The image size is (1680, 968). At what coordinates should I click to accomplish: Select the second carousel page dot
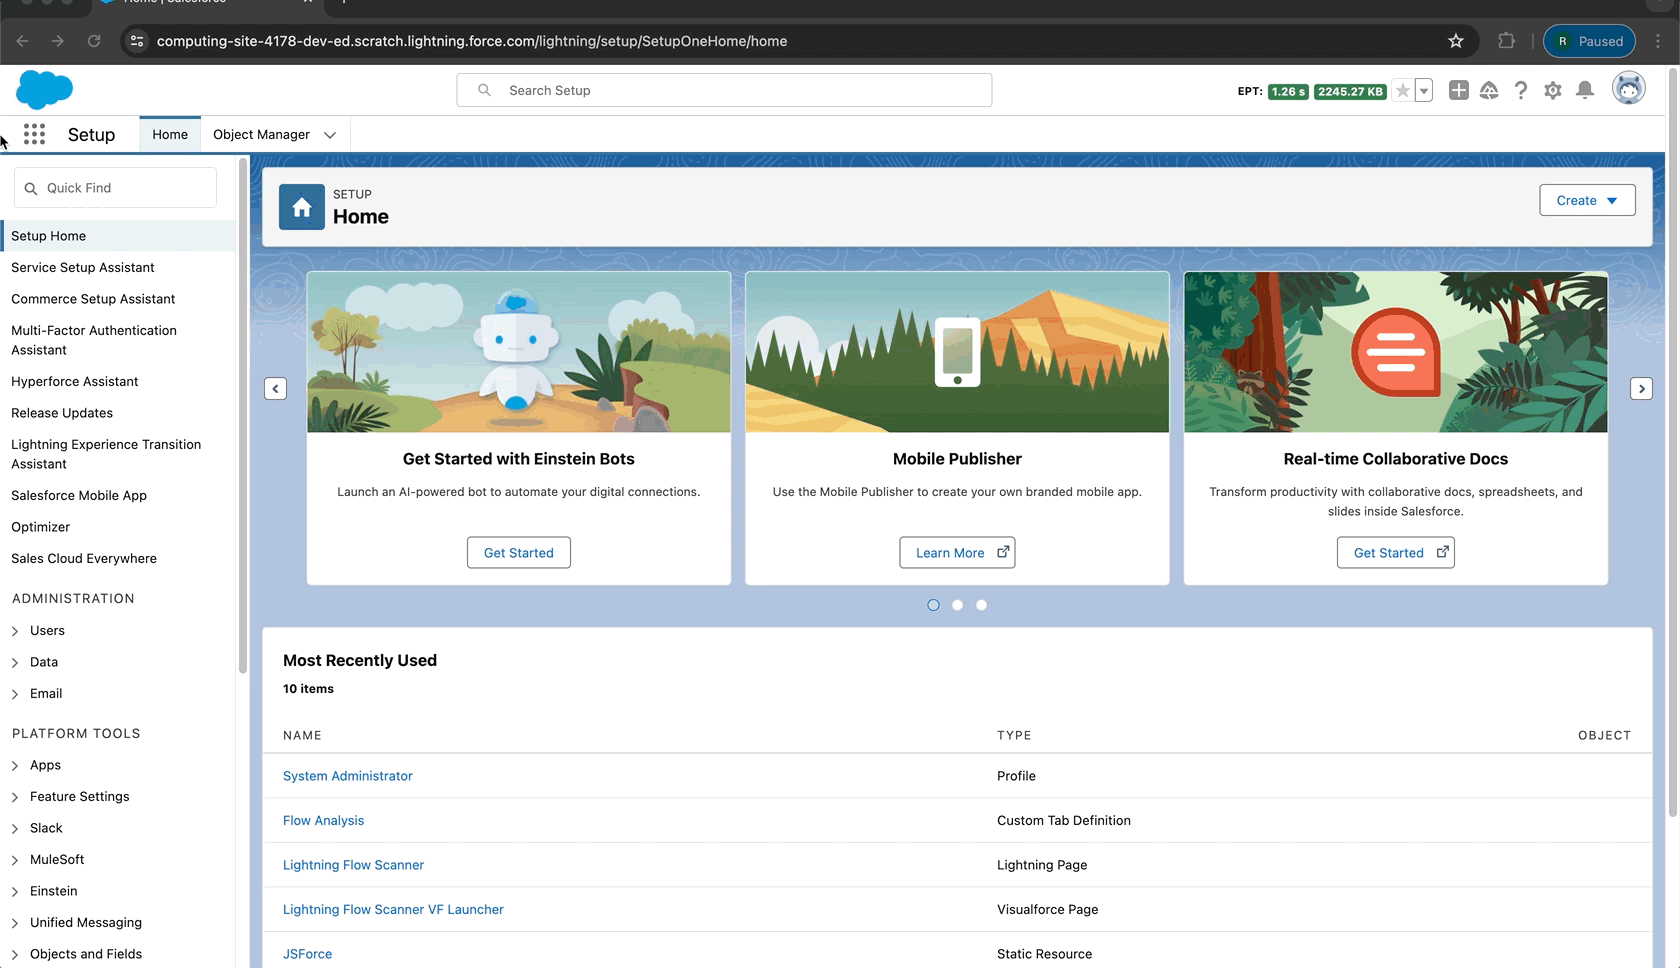957,605
